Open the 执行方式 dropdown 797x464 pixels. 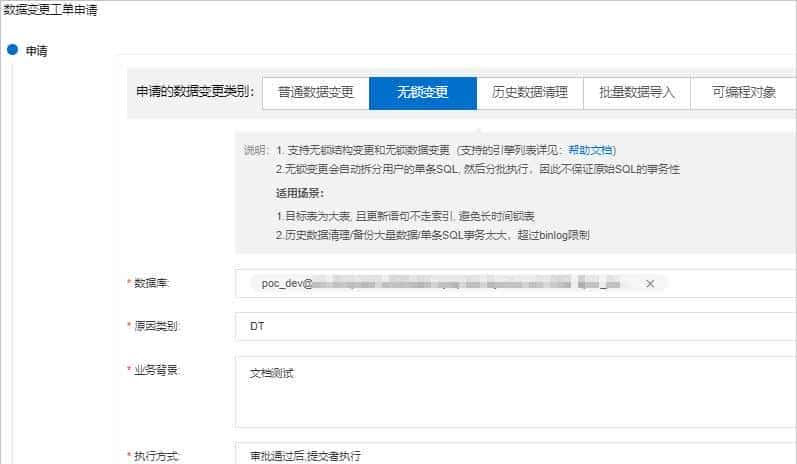[x=516, y=454]
